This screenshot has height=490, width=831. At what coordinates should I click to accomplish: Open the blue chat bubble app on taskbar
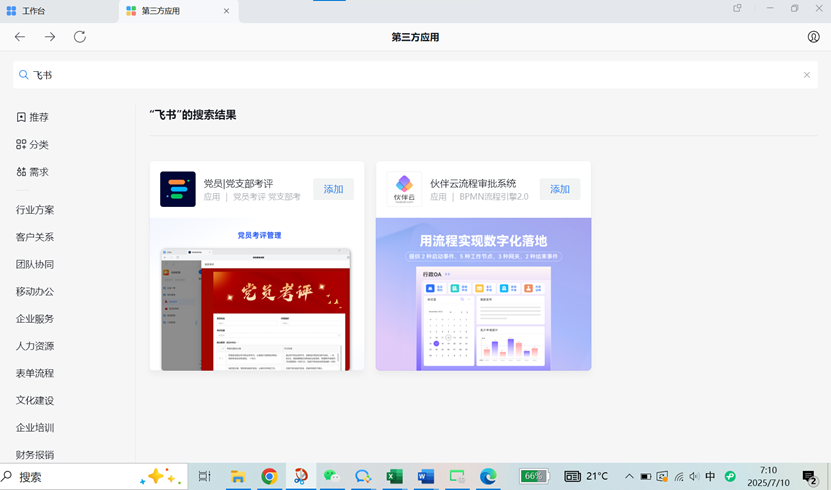(363, 477)
